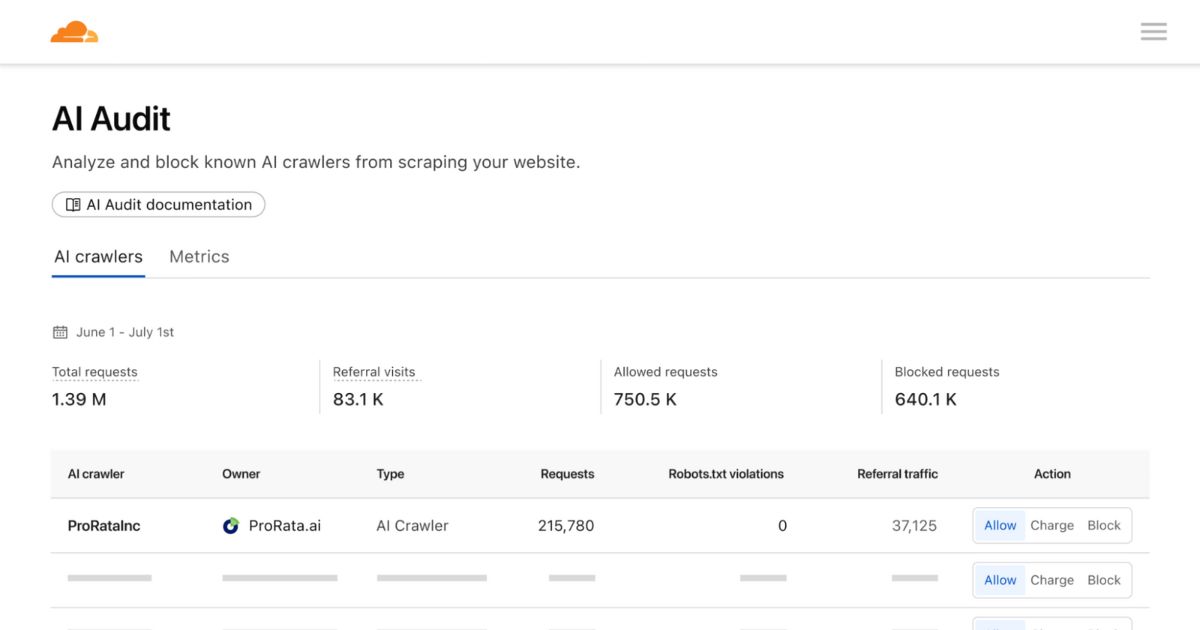Viewport: 1200px width, 630px height.
Task: Click Charge action in the second crawler row
Action: [1052, 579]
